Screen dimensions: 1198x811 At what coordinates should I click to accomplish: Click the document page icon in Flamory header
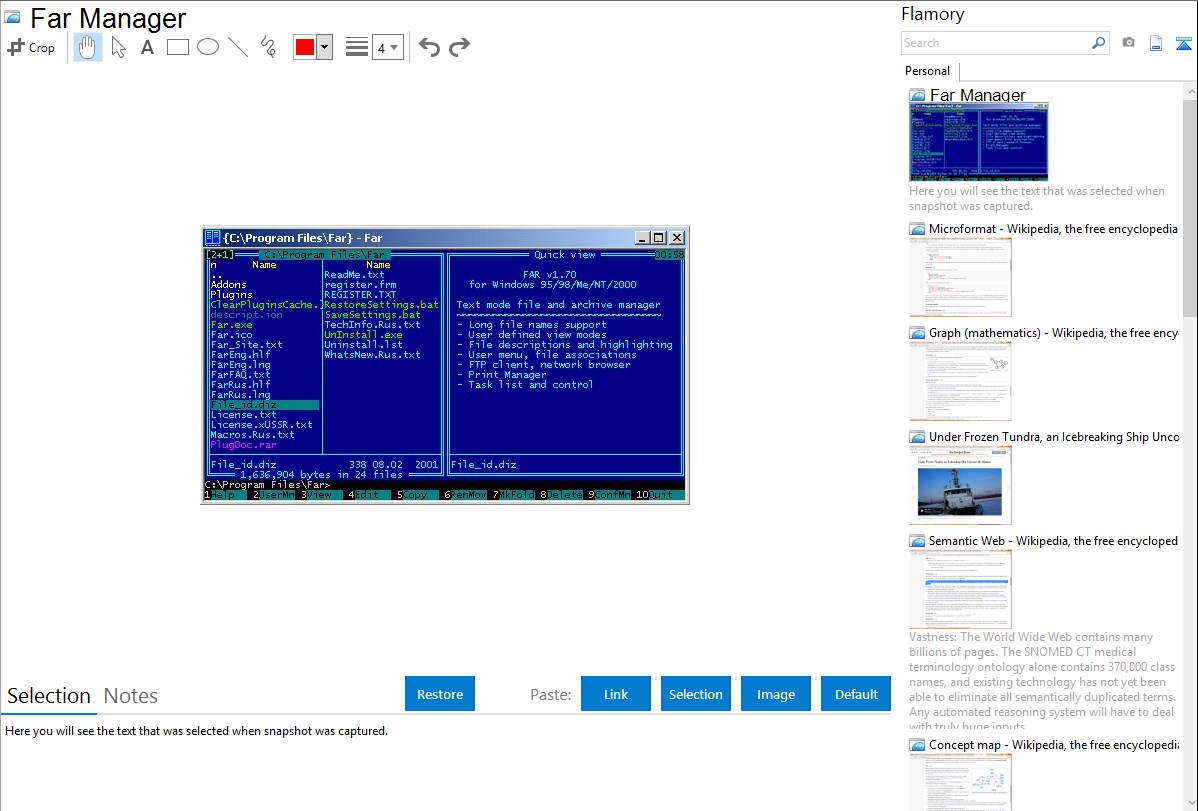pos(1156,43)
